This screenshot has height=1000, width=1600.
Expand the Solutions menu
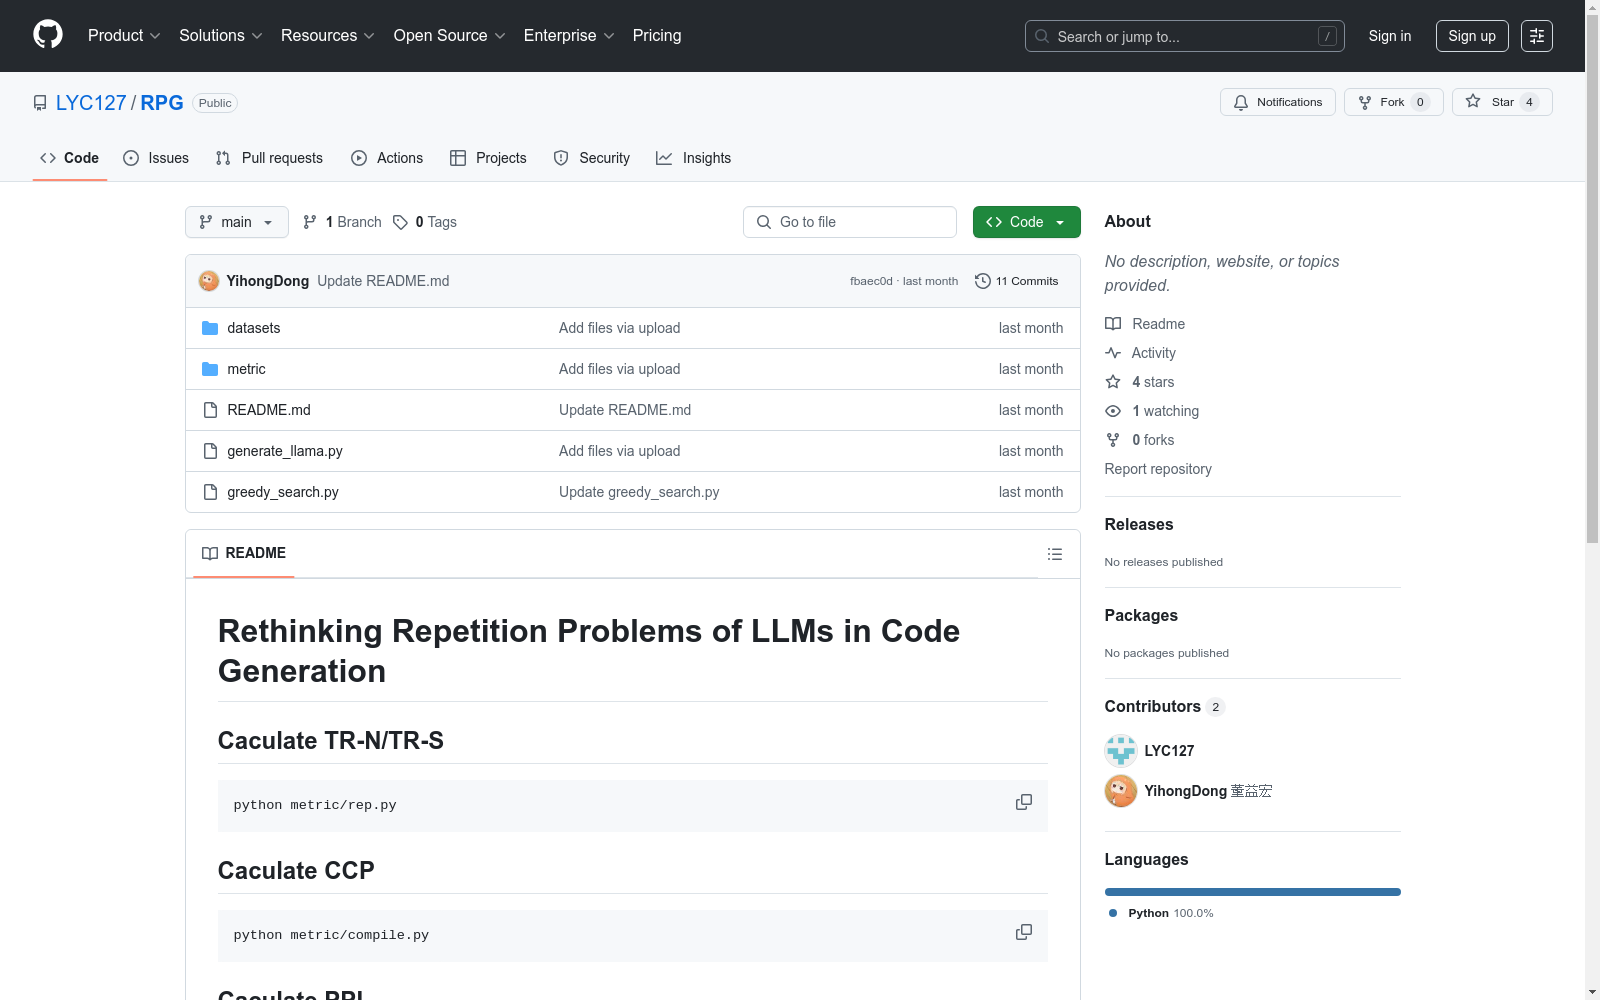(220, 36)
